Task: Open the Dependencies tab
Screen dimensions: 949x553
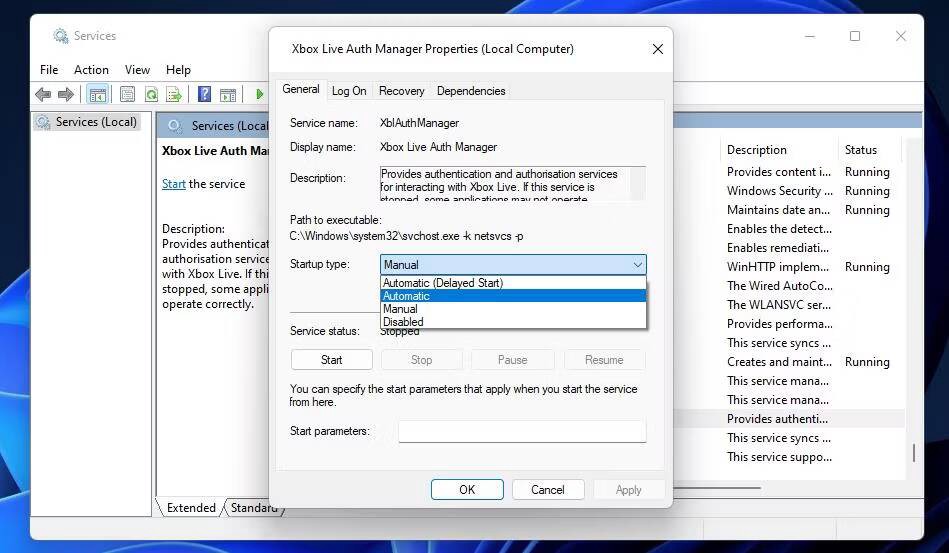Action: click(471, 91)
